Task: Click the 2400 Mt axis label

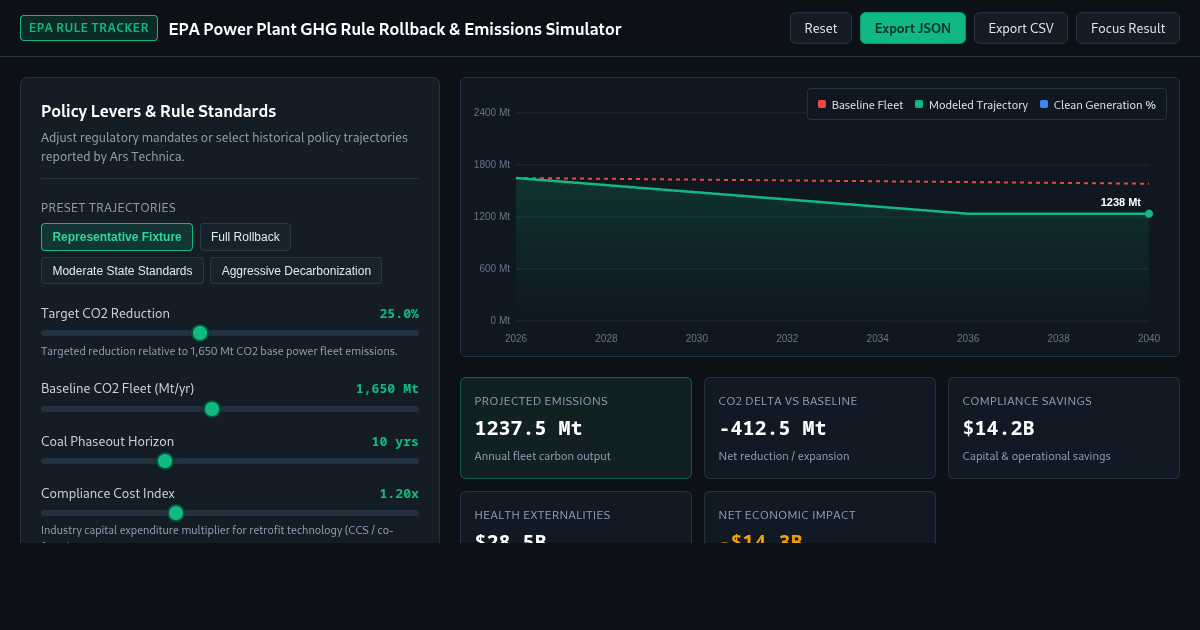Action: coord(492,112)
